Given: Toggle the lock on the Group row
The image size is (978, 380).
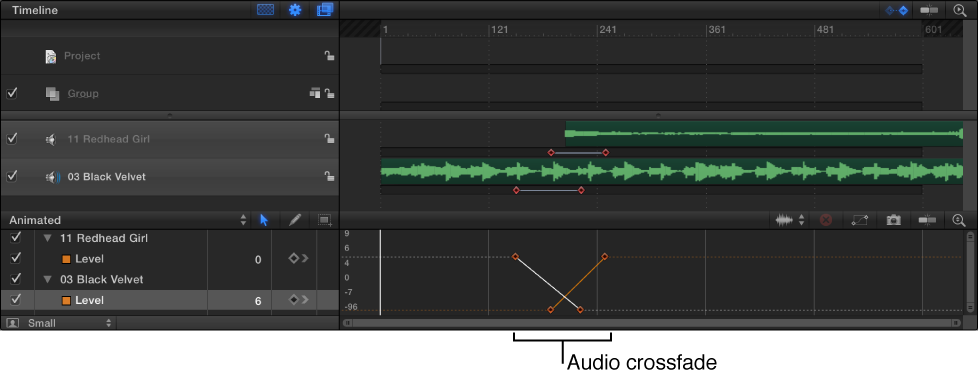Looking at the screenshot, I should point(329,94).
